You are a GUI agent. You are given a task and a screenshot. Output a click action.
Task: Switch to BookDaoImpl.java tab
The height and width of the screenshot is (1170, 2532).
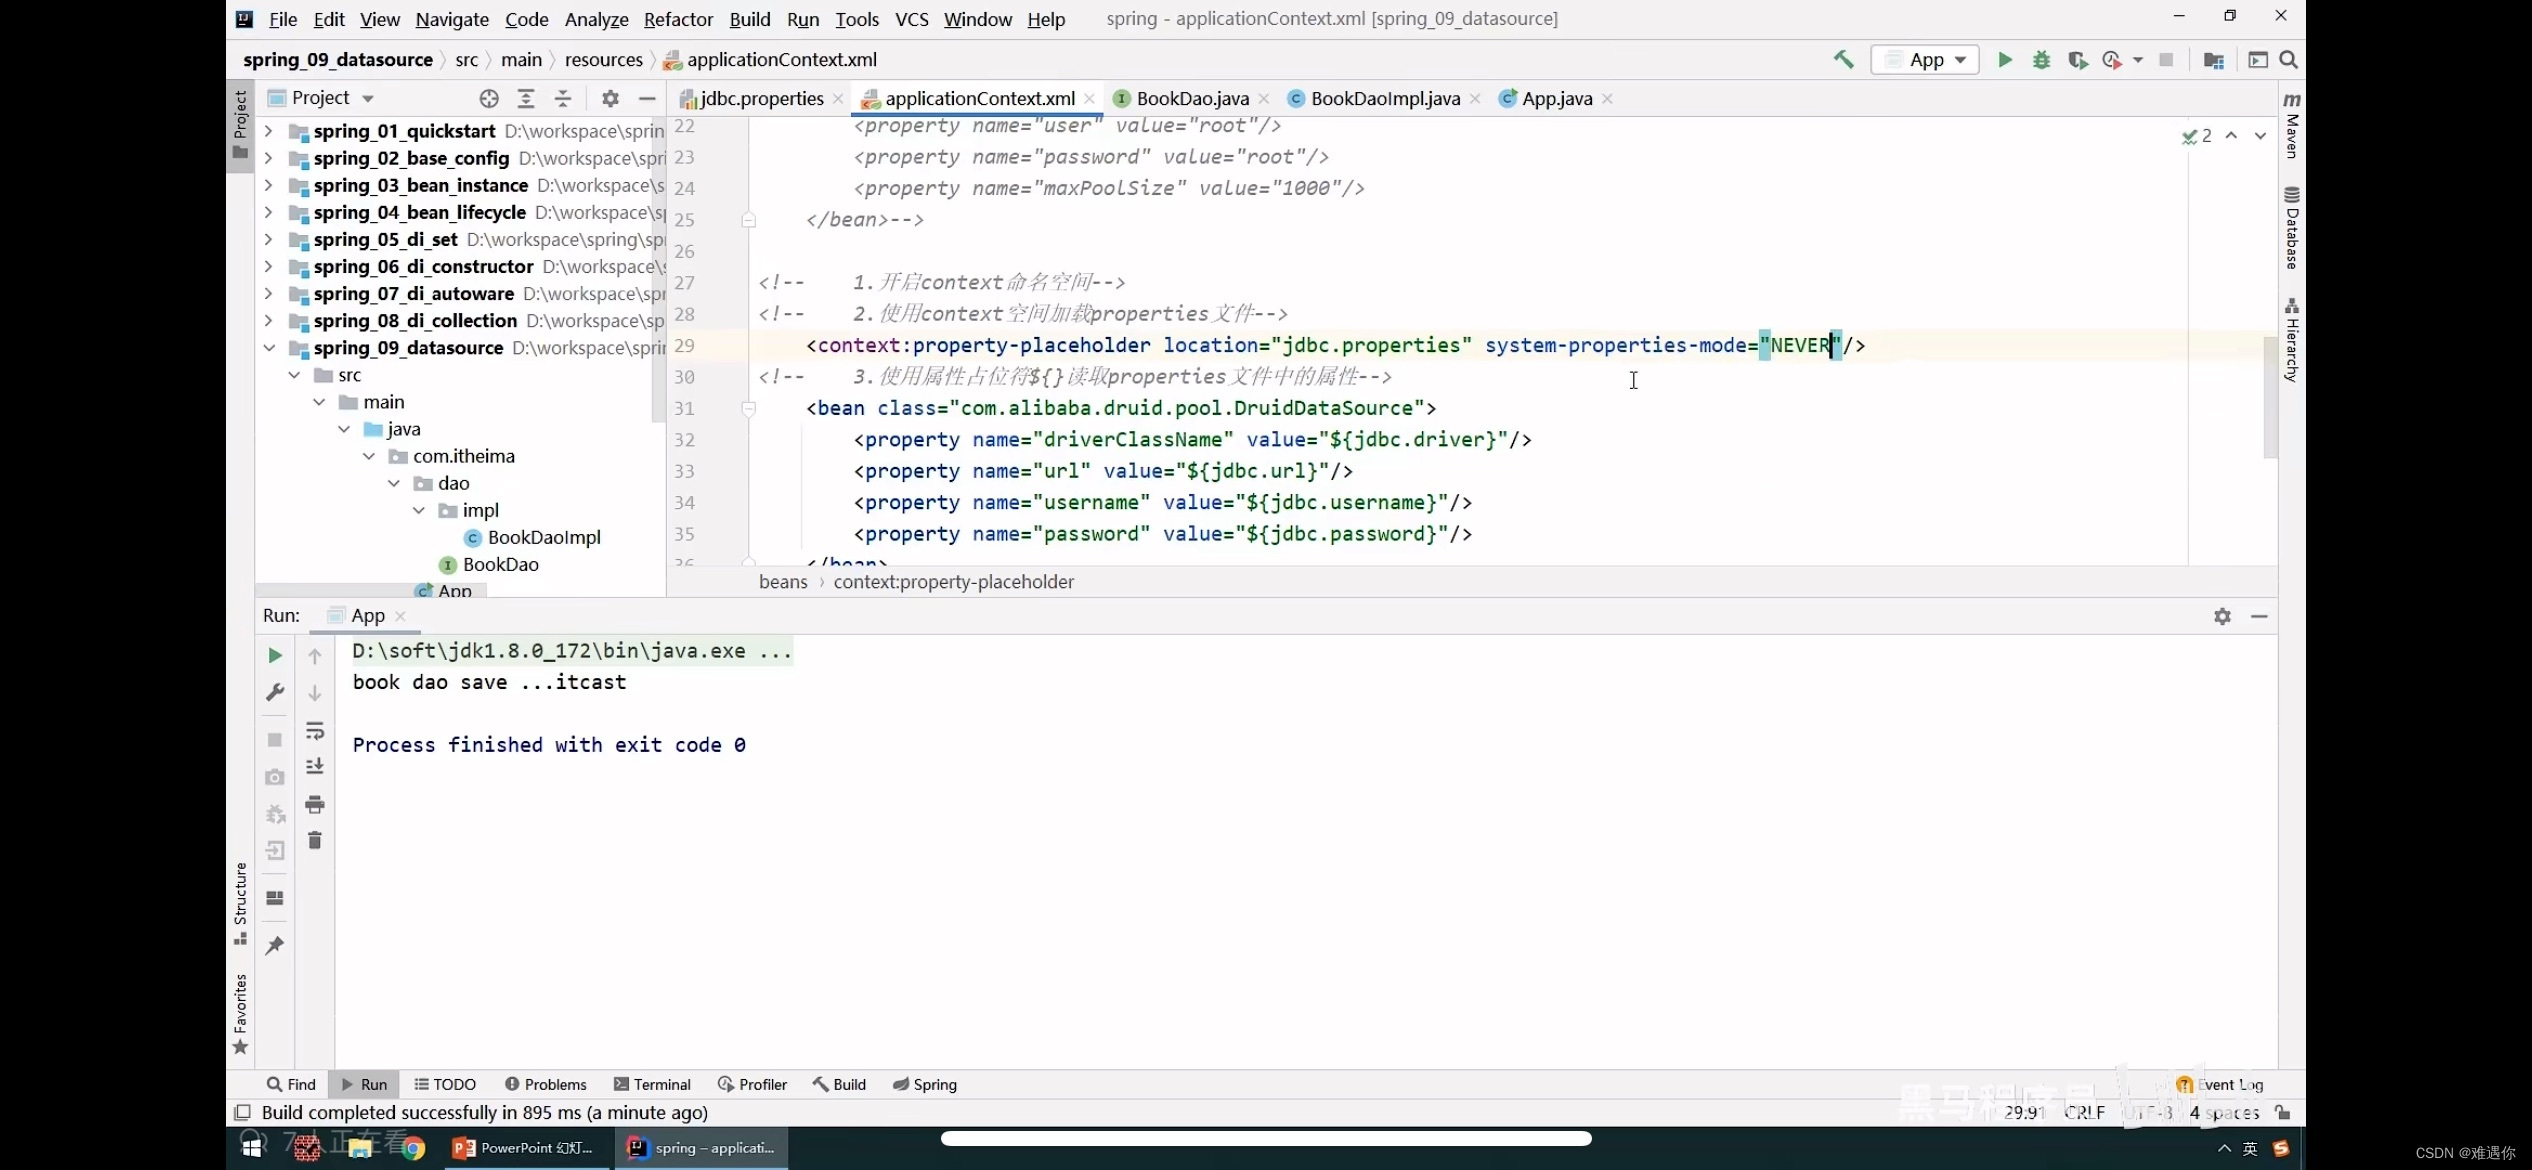click(x=1384, y=98)
